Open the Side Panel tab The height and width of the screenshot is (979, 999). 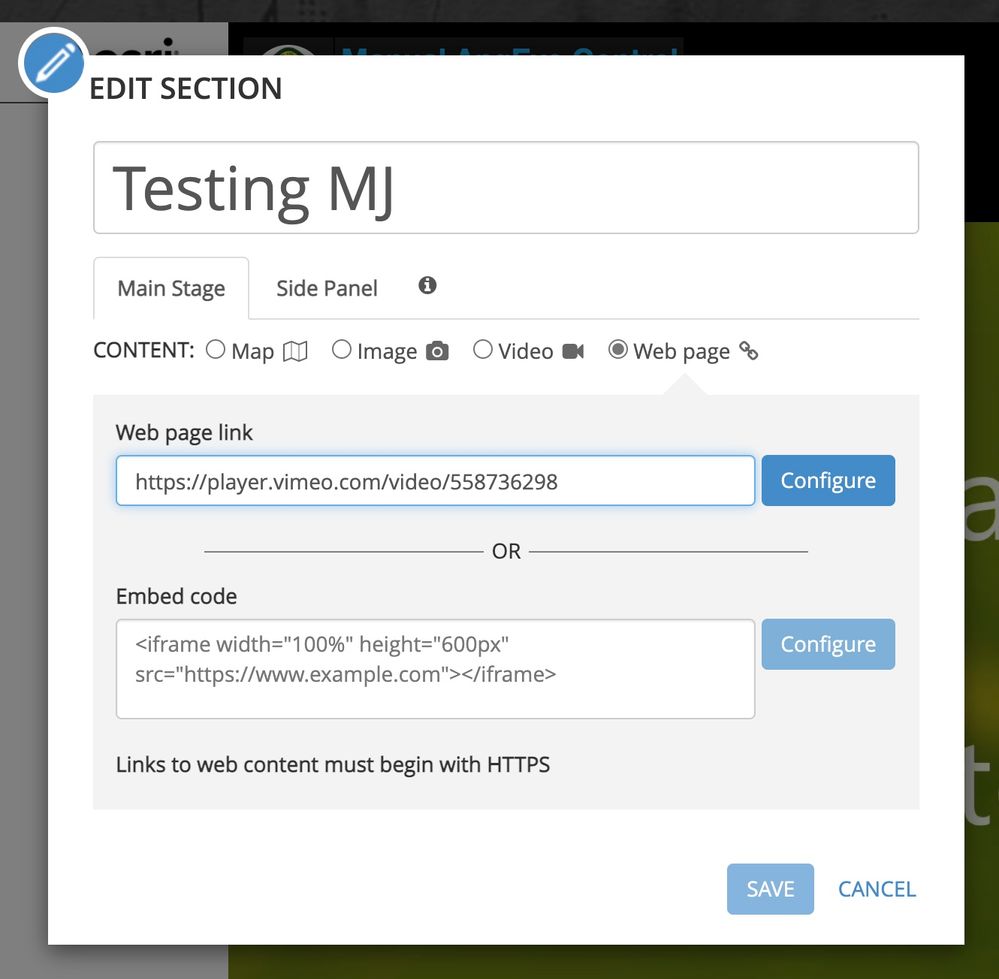(x=327, y=289)
